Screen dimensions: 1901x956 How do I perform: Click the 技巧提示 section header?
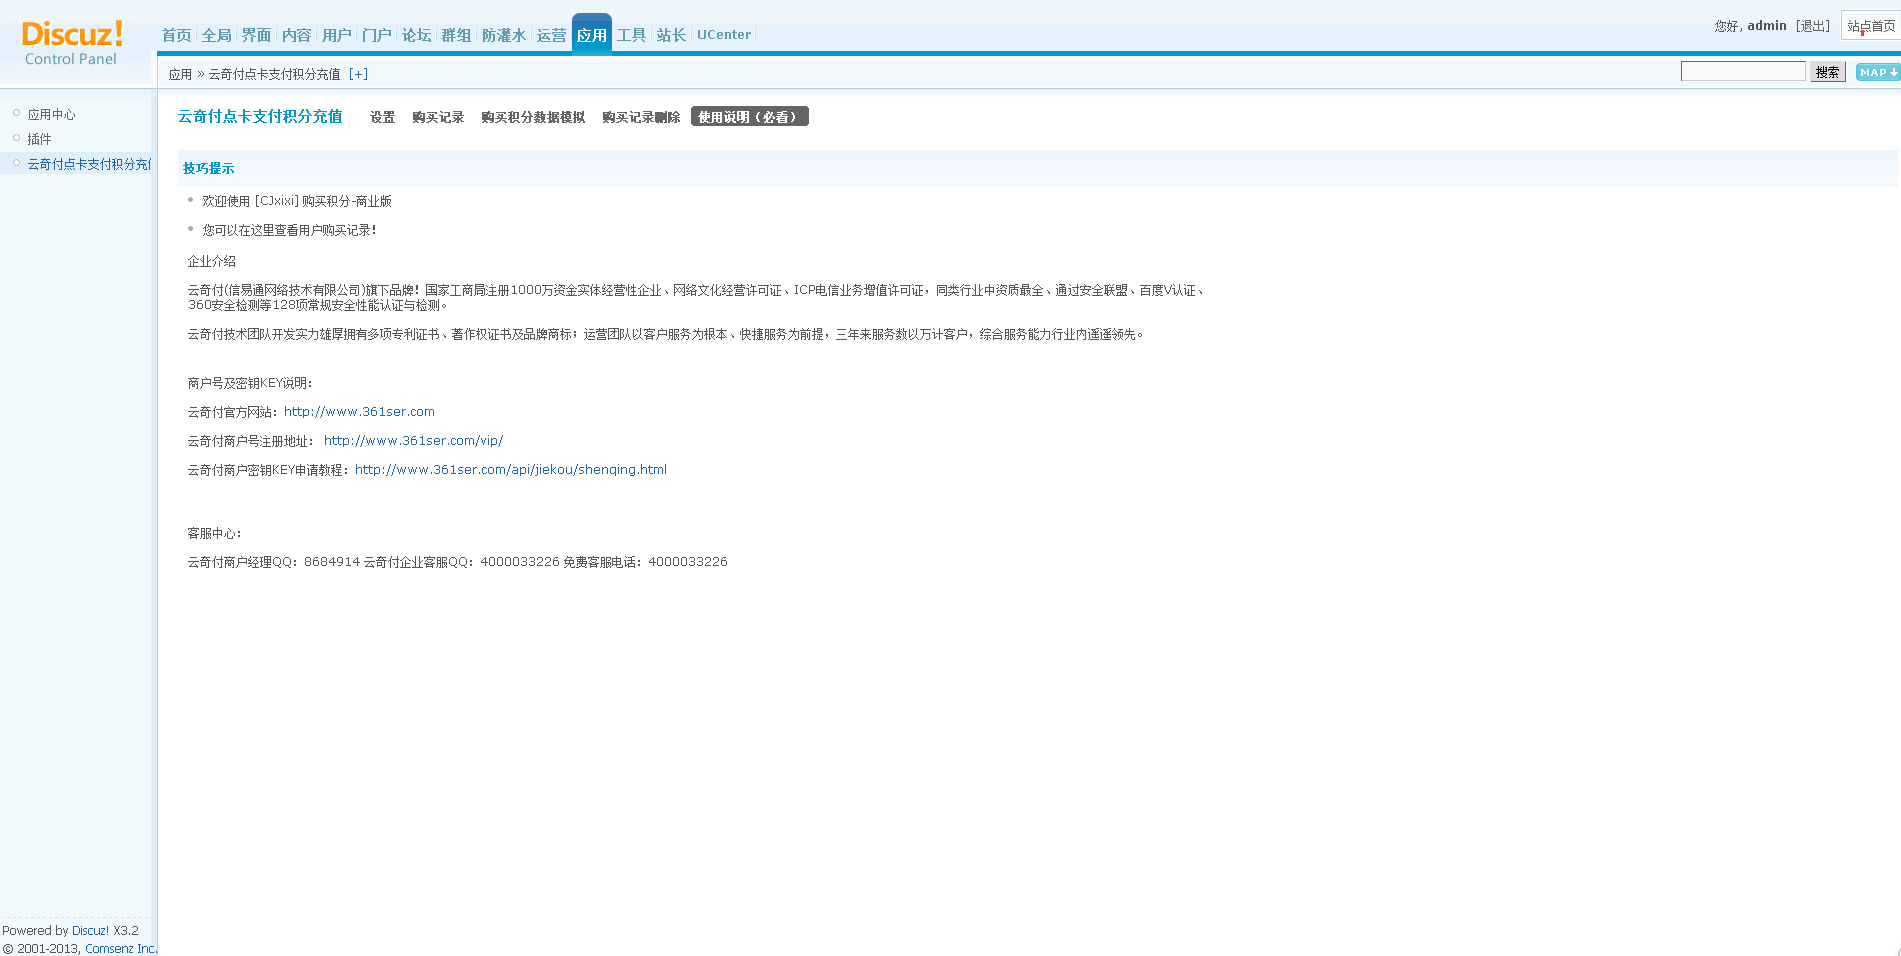click(x=208, y=168)
